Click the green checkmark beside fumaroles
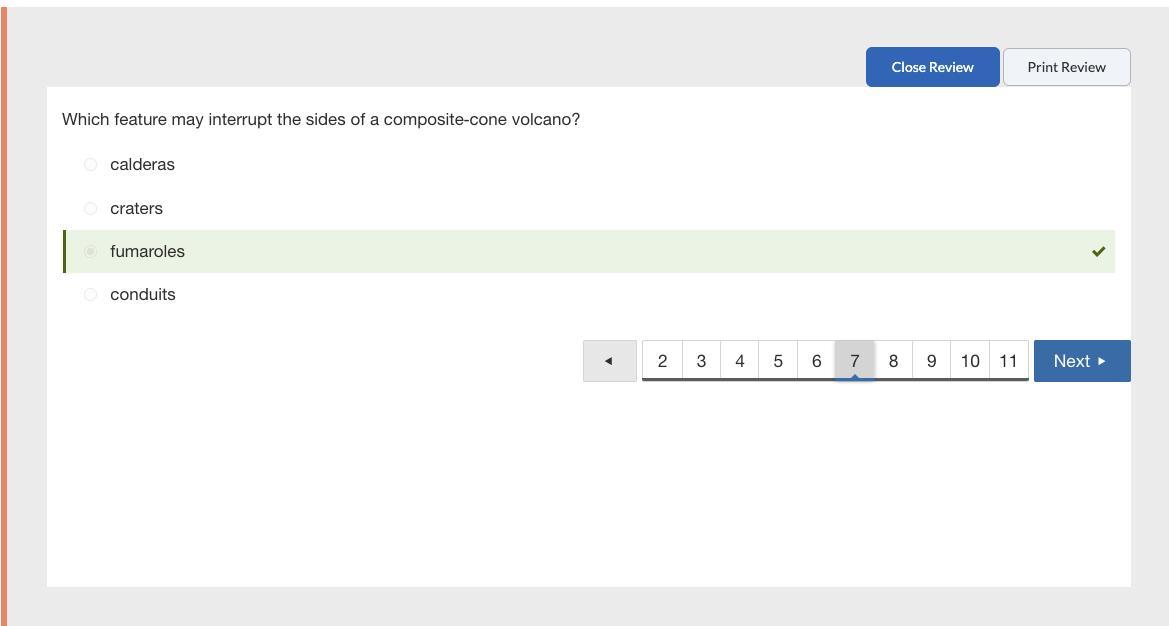Image resolution: width=1169 pixels, height=626 pixels. (x=1098, y=252)
